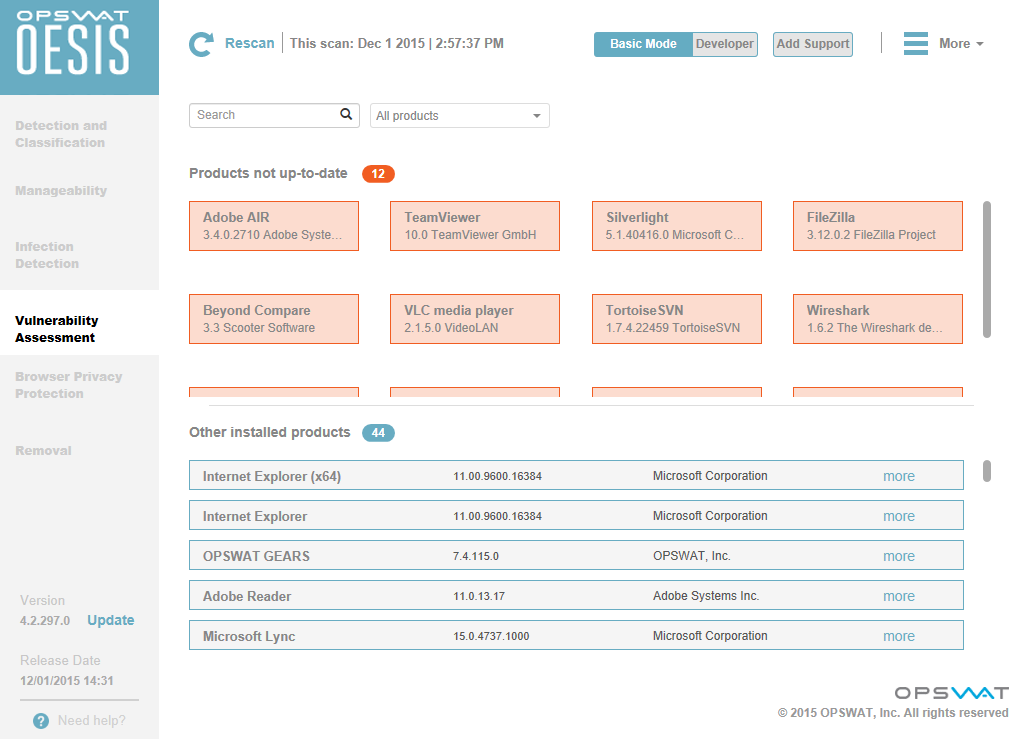Select the FileZilla product card

click(878, 226)
